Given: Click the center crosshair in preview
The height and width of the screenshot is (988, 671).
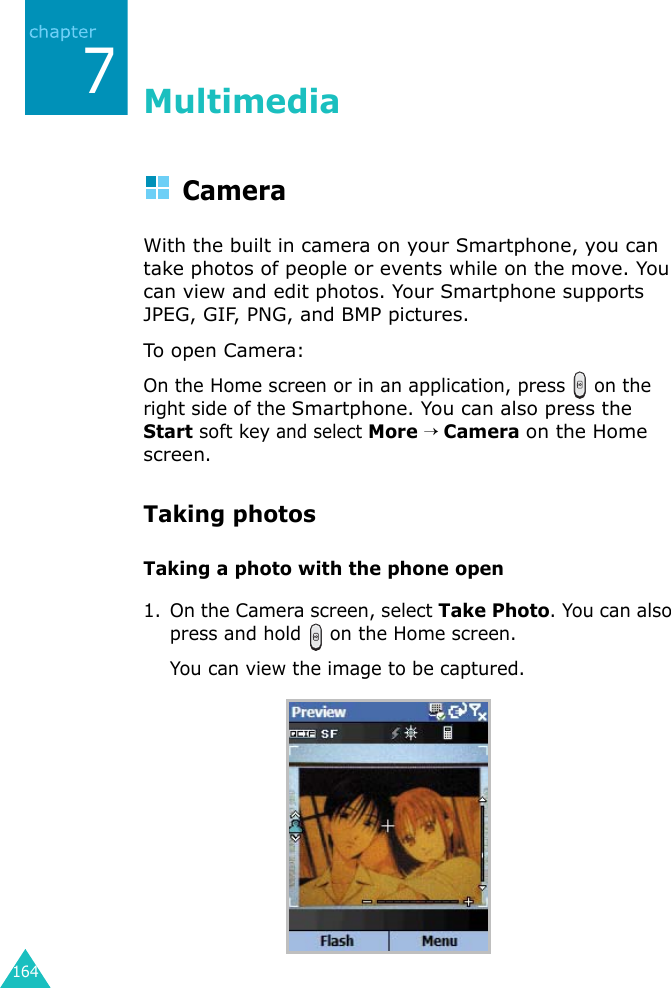Looking at the screenshot, I should 387,825.
